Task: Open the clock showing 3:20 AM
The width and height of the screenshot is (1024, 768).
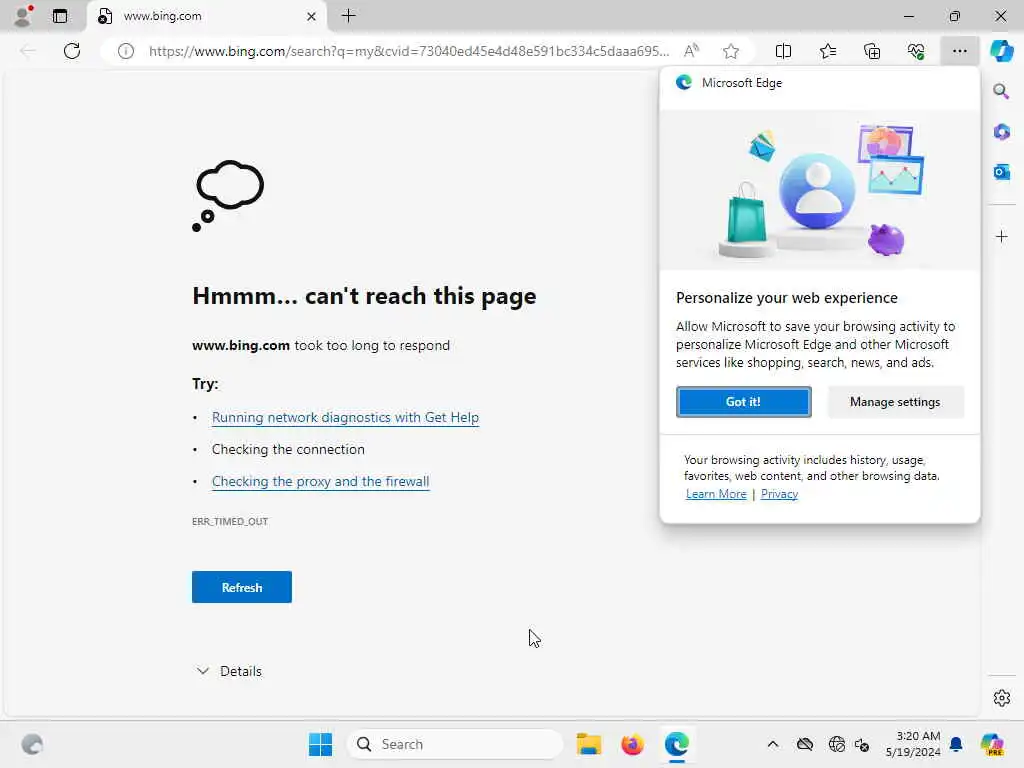Action: point(913,744)
